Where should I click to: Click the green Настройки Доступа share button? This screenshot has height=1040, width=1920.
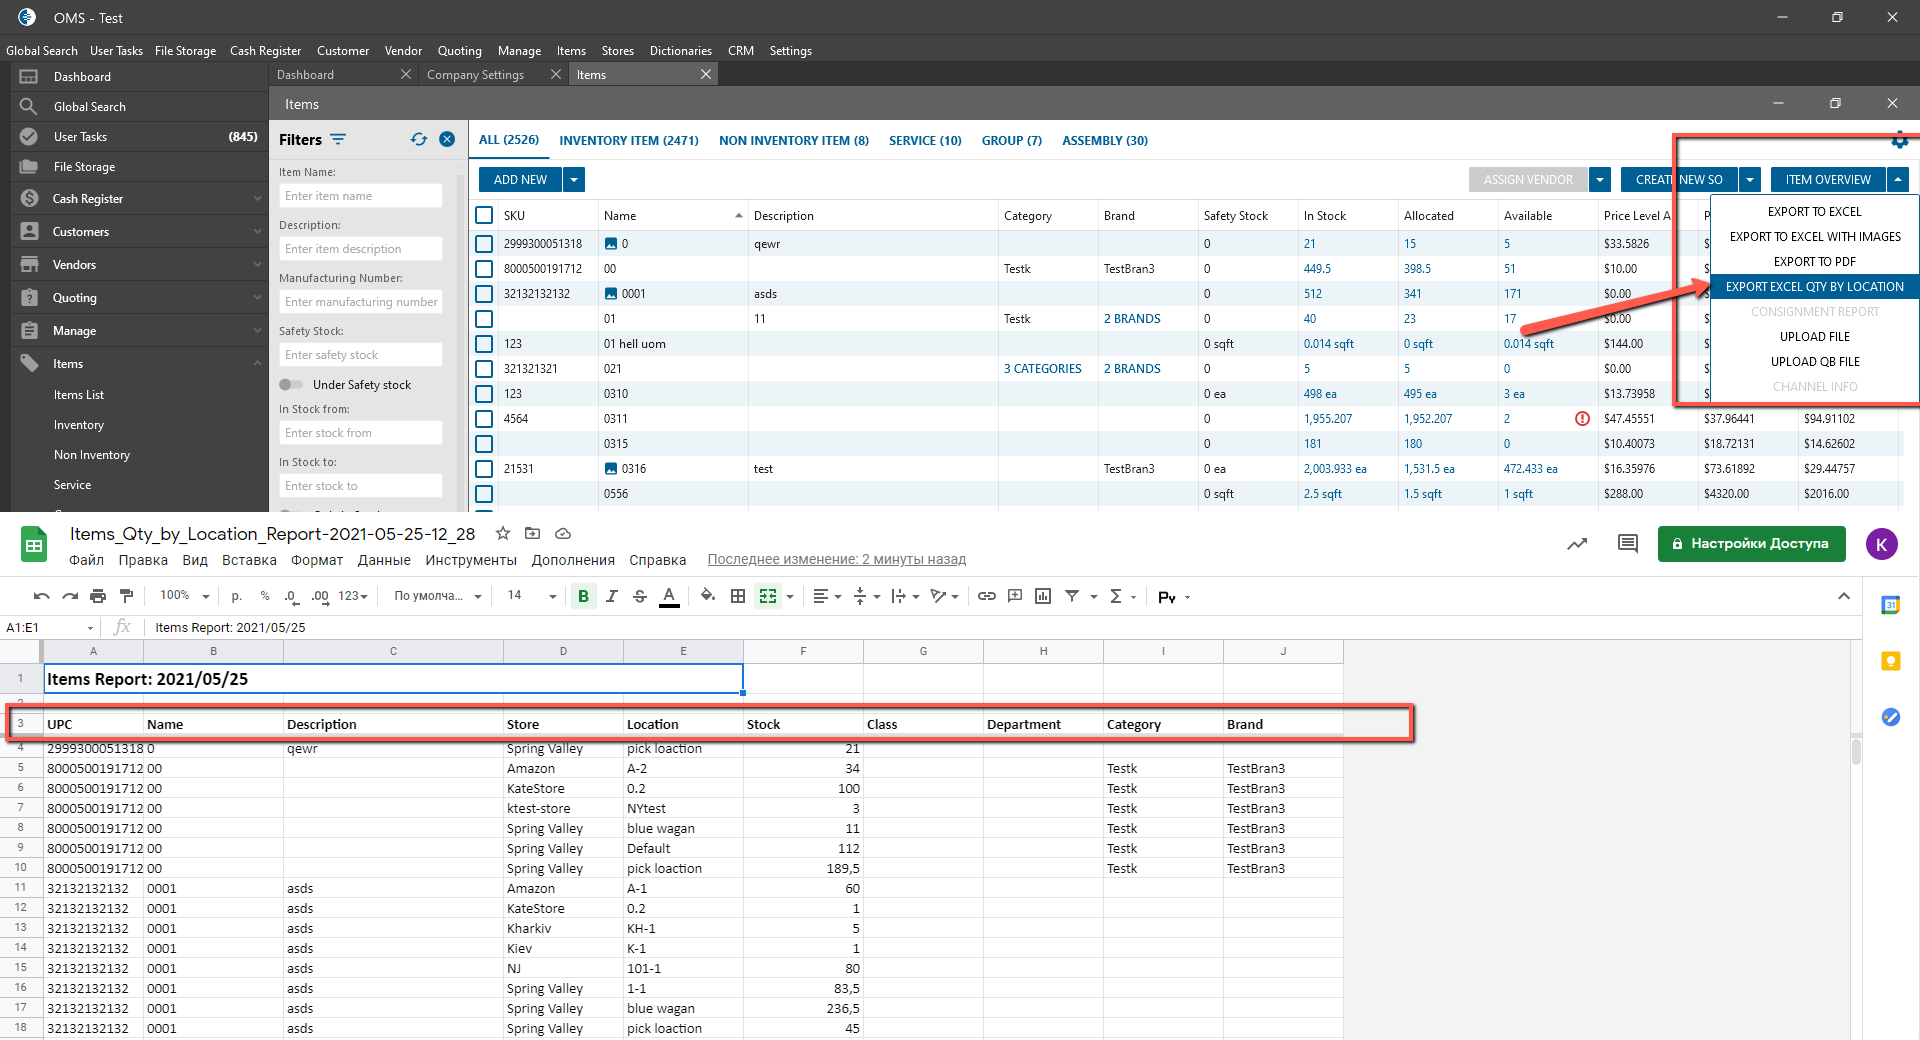tap(1750, 544)
